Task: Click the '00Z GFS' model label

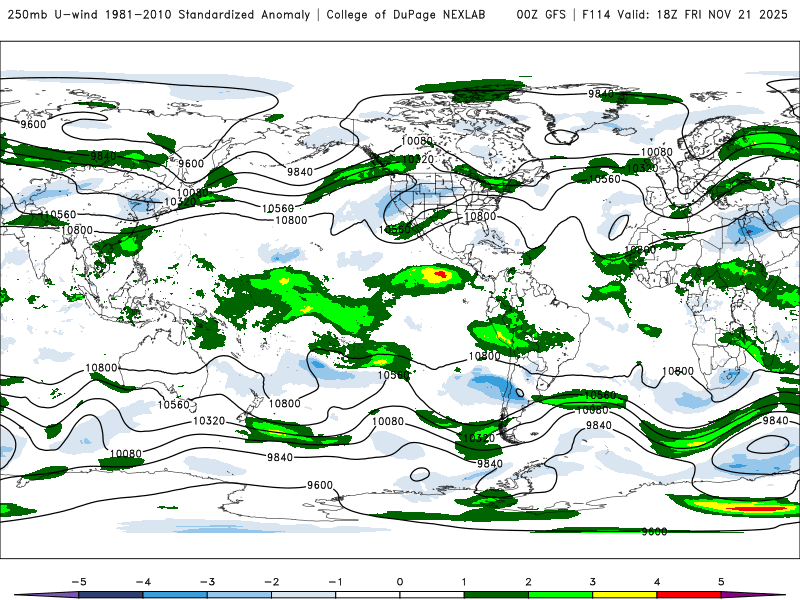Action: pos(541,14)
